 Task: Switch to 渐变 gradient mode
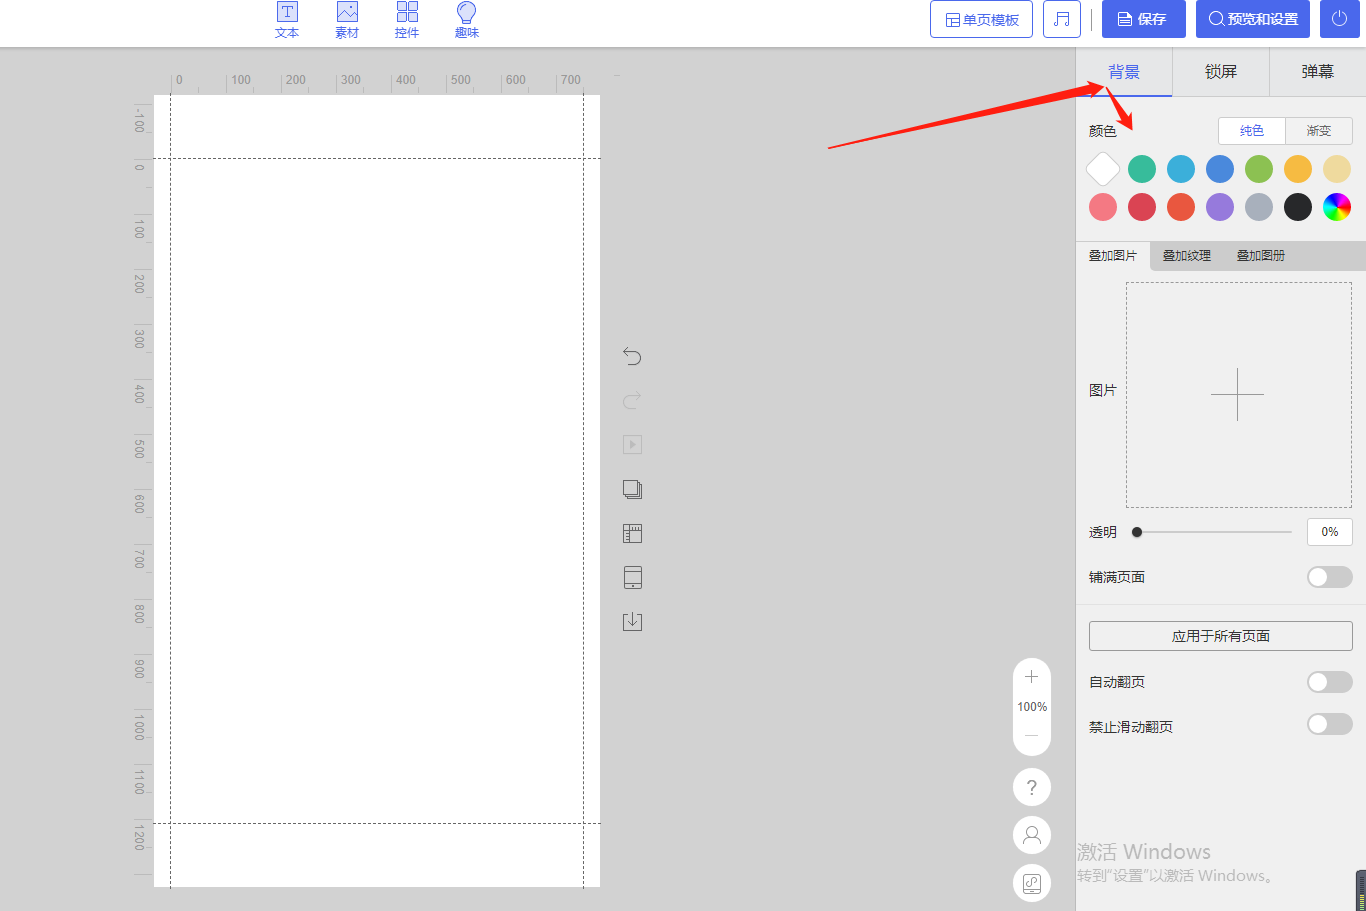(x=1319, y=131)
